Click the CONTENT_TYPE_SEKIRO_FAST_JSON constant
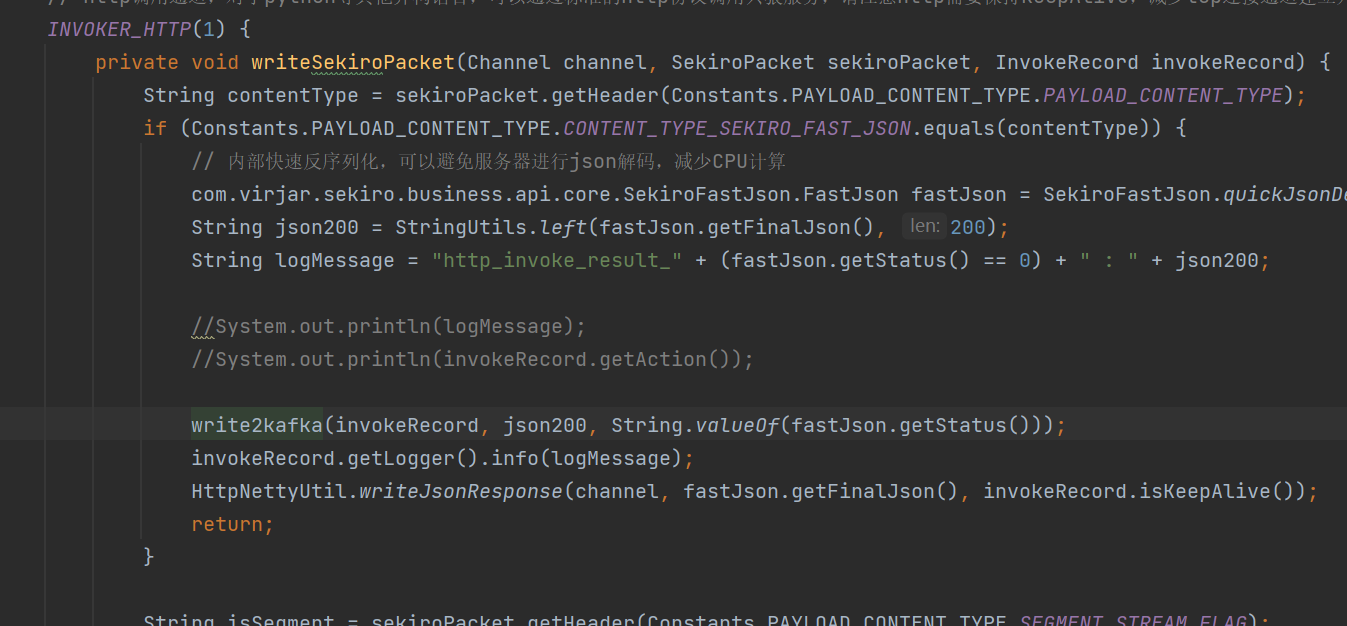The height and width of the screenshot is (626, 1347). pos(737,128)
